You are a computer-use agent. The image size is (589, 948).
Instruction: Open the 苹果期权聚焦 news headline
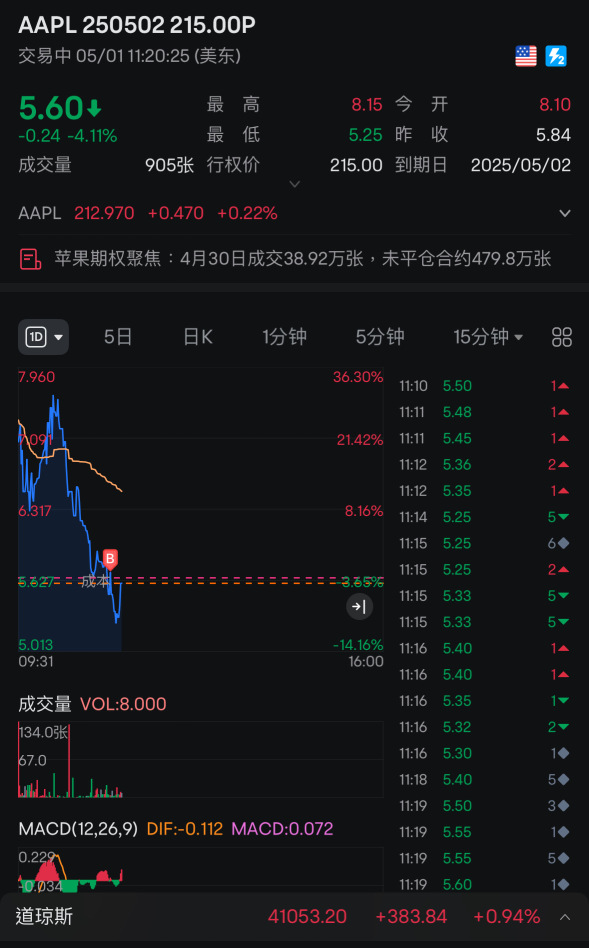pyautogui.click(x=303, y=259)
